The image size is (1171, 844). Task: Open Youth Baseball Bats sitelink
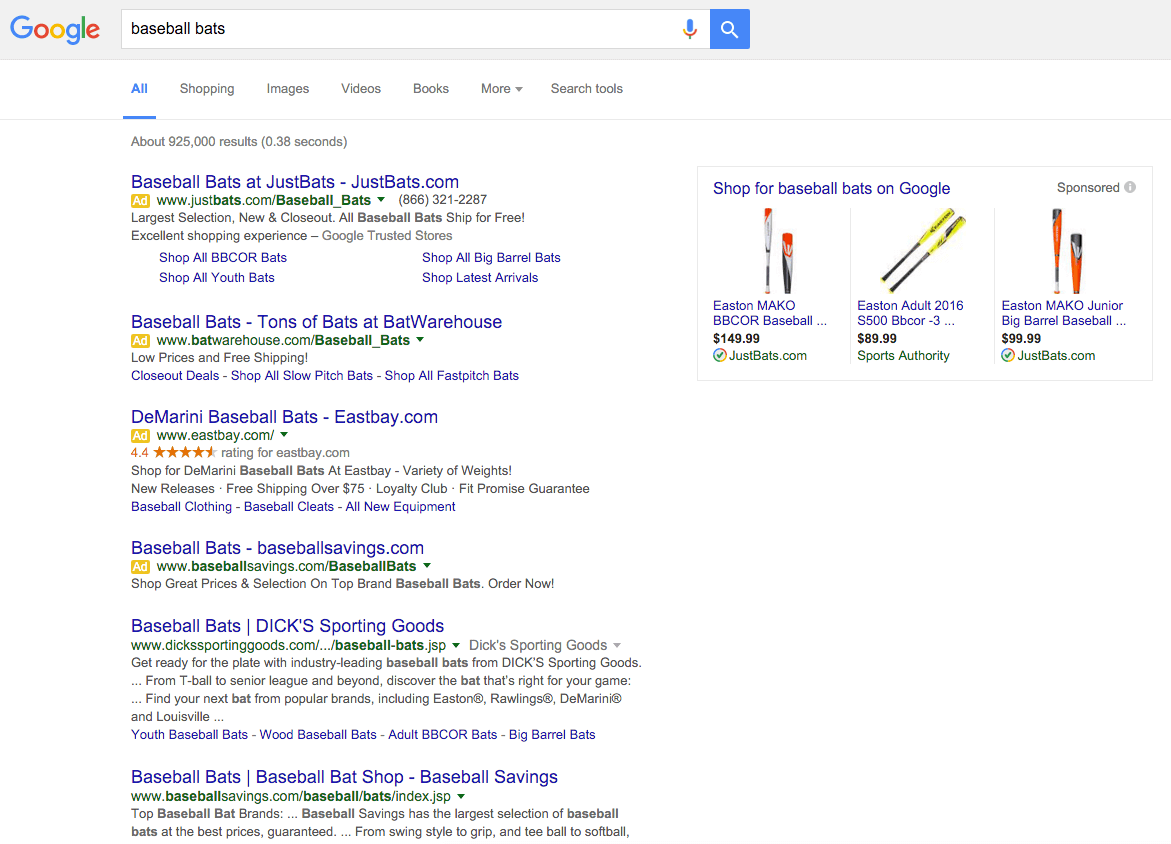click(189, 735)
